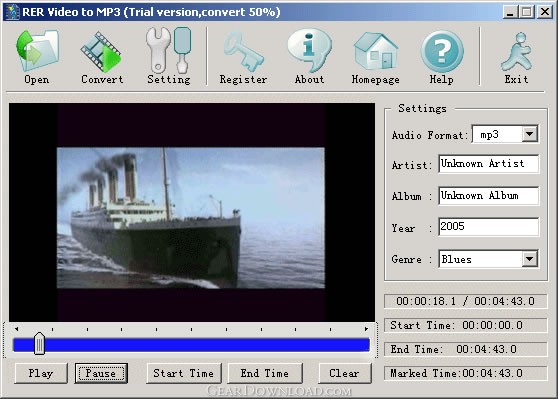Image resolution: width=558 pixels, height=399 pixels.
Task: Open the Setting tools icon
Action: point(169,51)
